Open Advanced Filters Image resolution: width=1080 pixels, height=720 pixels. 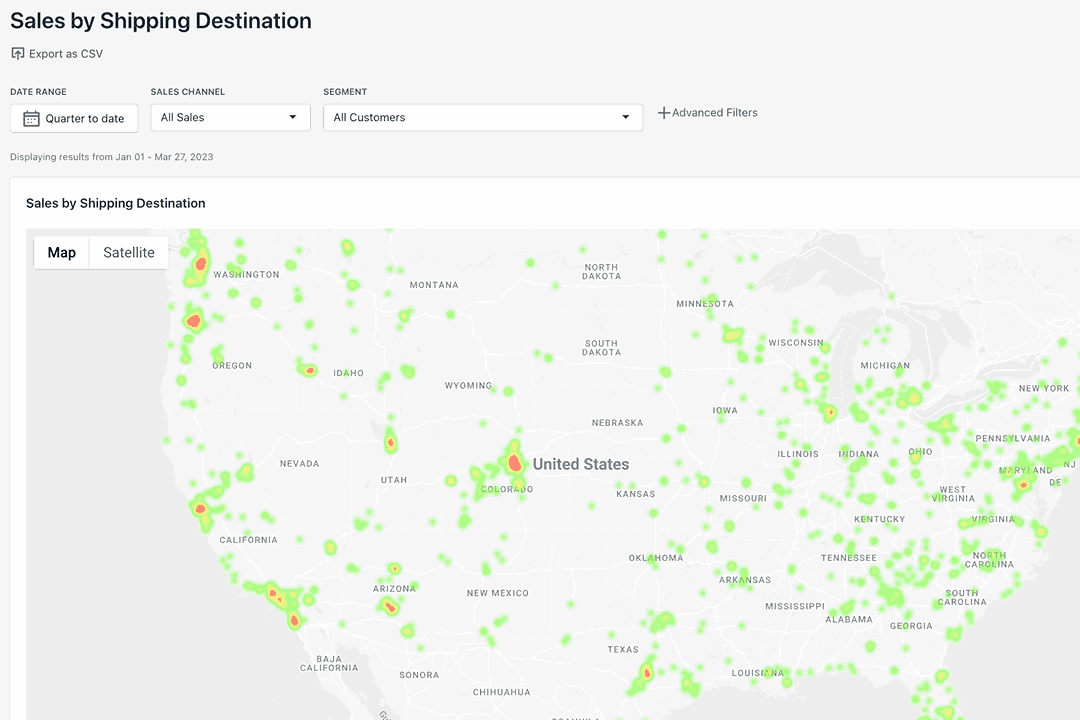coord(707,112)
